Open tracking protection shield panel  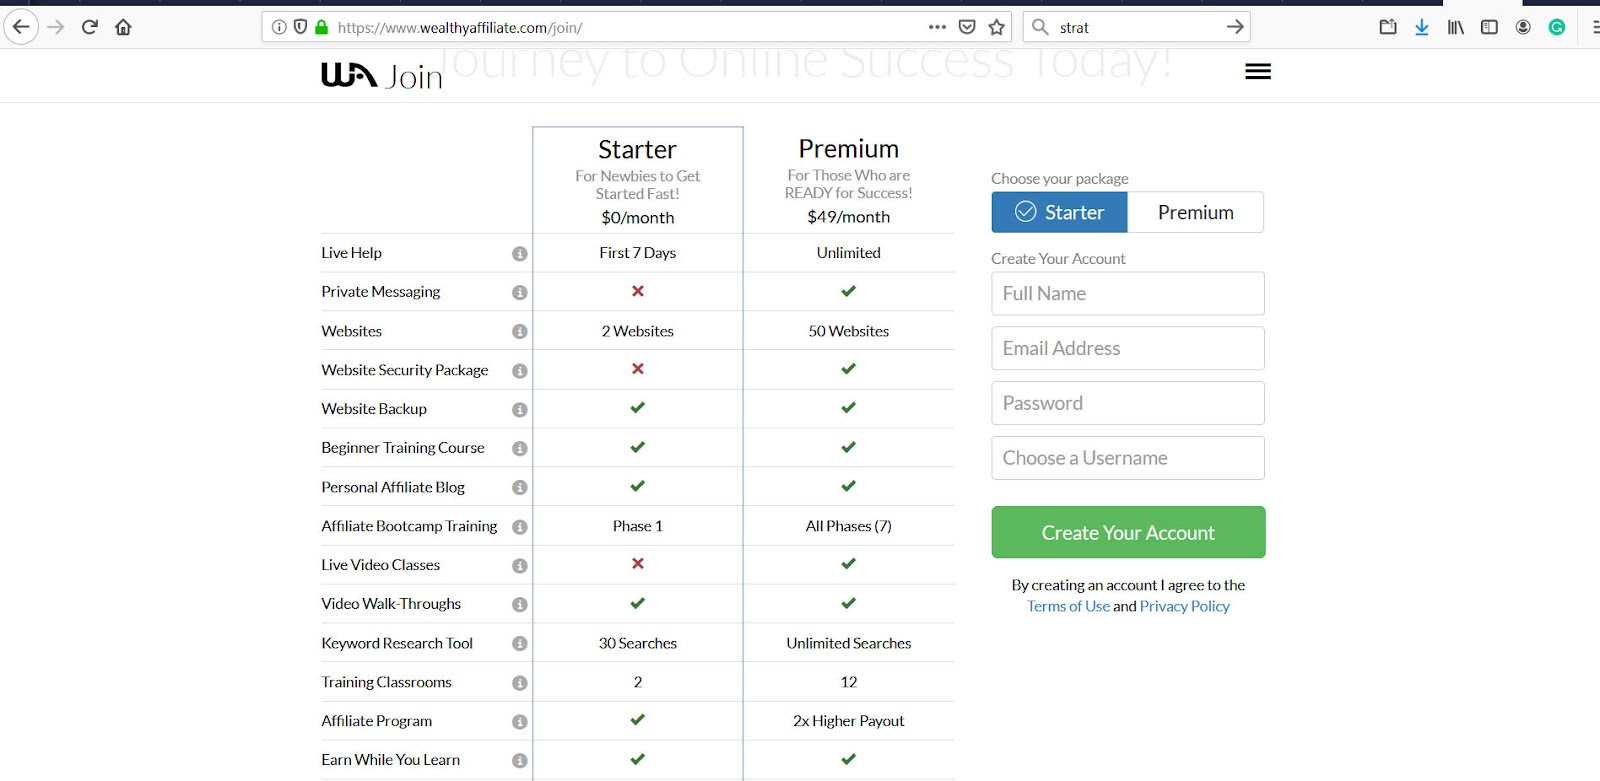point(300,27)
